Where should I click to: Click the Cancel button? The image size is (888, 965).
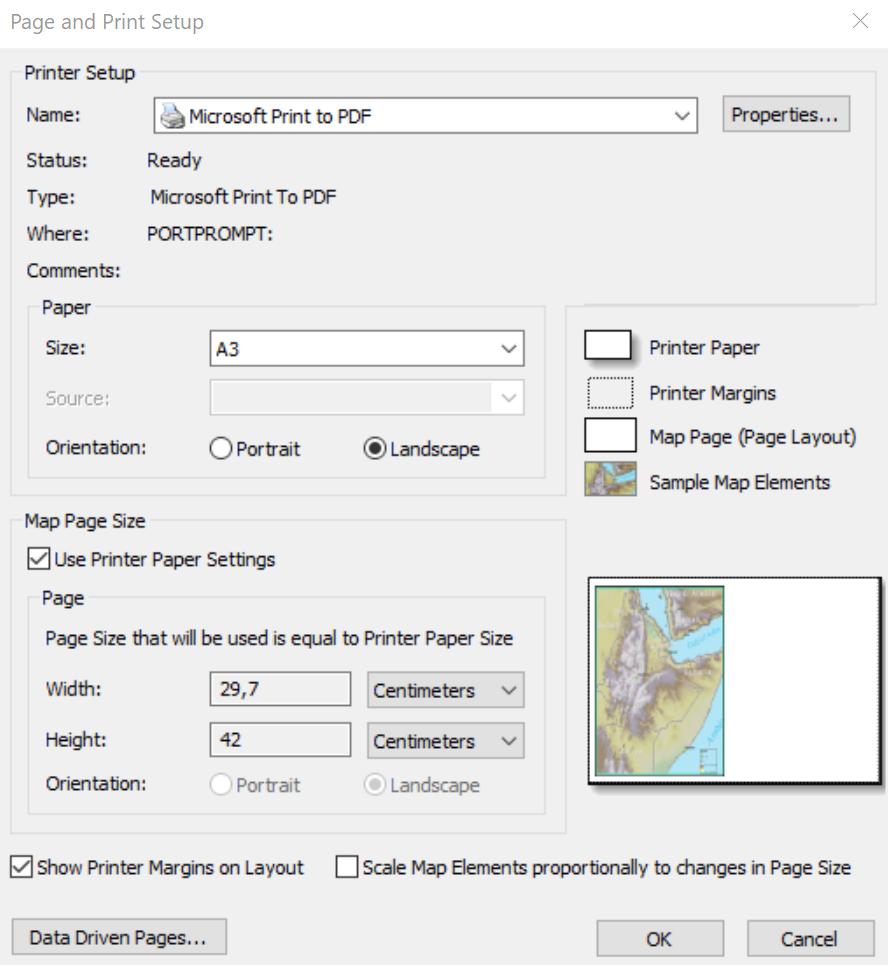(x=810, y=939)
